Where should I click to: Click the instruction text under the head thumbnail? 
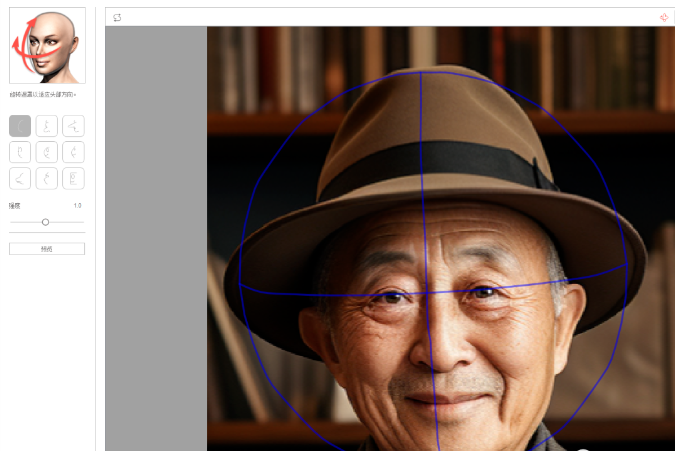pos(43,95)
